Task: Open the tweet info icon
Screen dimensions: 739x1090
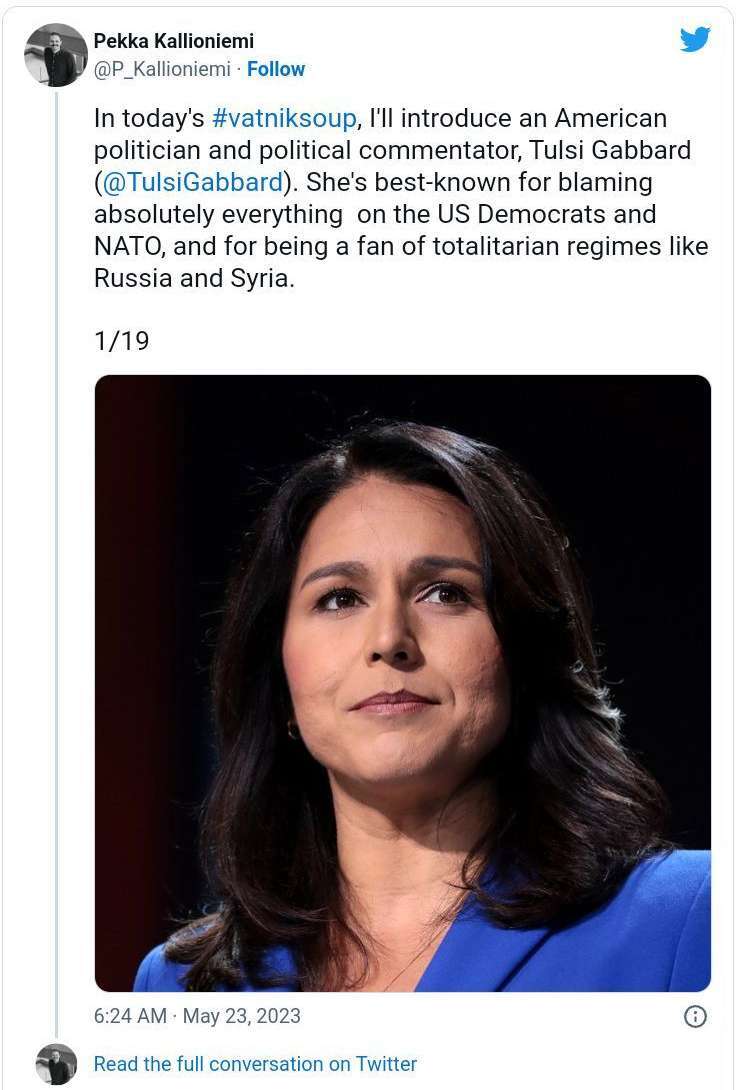Action: coord(694,1016)
